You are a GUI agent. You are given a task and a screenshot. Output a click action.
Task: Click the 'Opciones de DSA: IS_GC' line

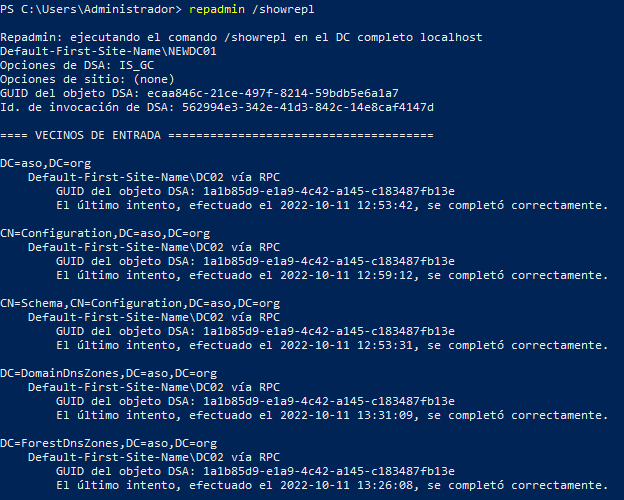(x=64, y=65)
